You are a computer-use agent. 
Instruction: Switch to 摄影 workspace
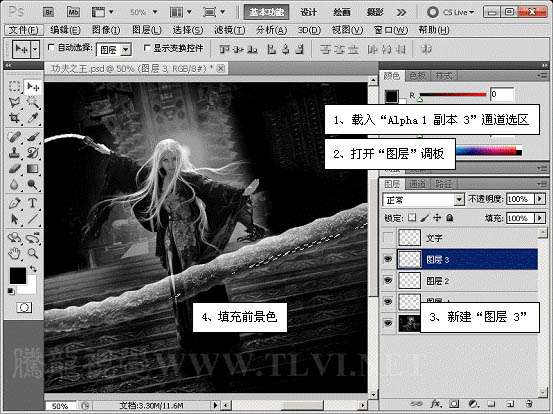point(375,12)
